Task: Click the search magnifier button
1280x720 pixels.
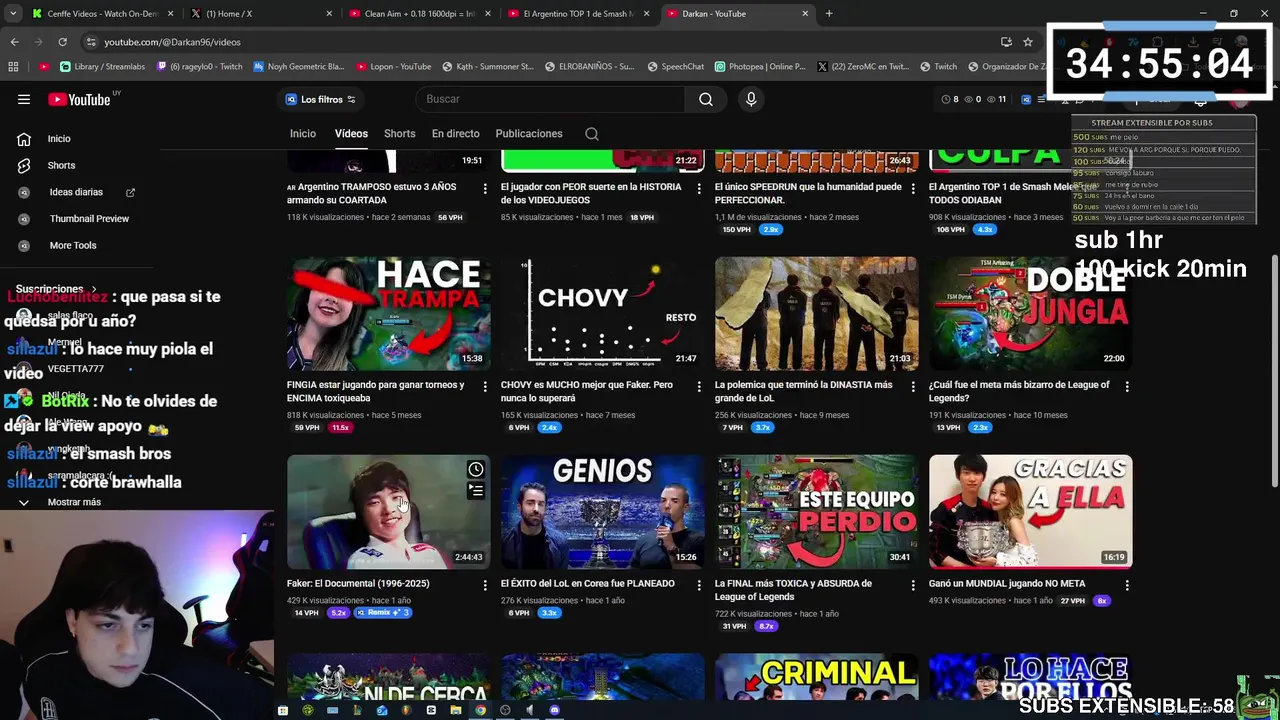Action: click(x=706, y=99)
